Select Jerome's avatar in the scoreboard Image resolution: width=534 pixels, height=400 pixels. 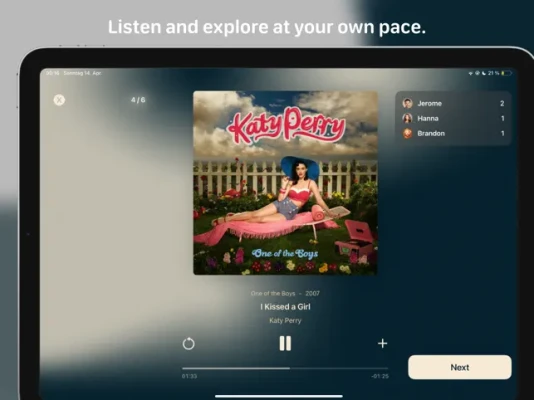[x=408, y=103]
